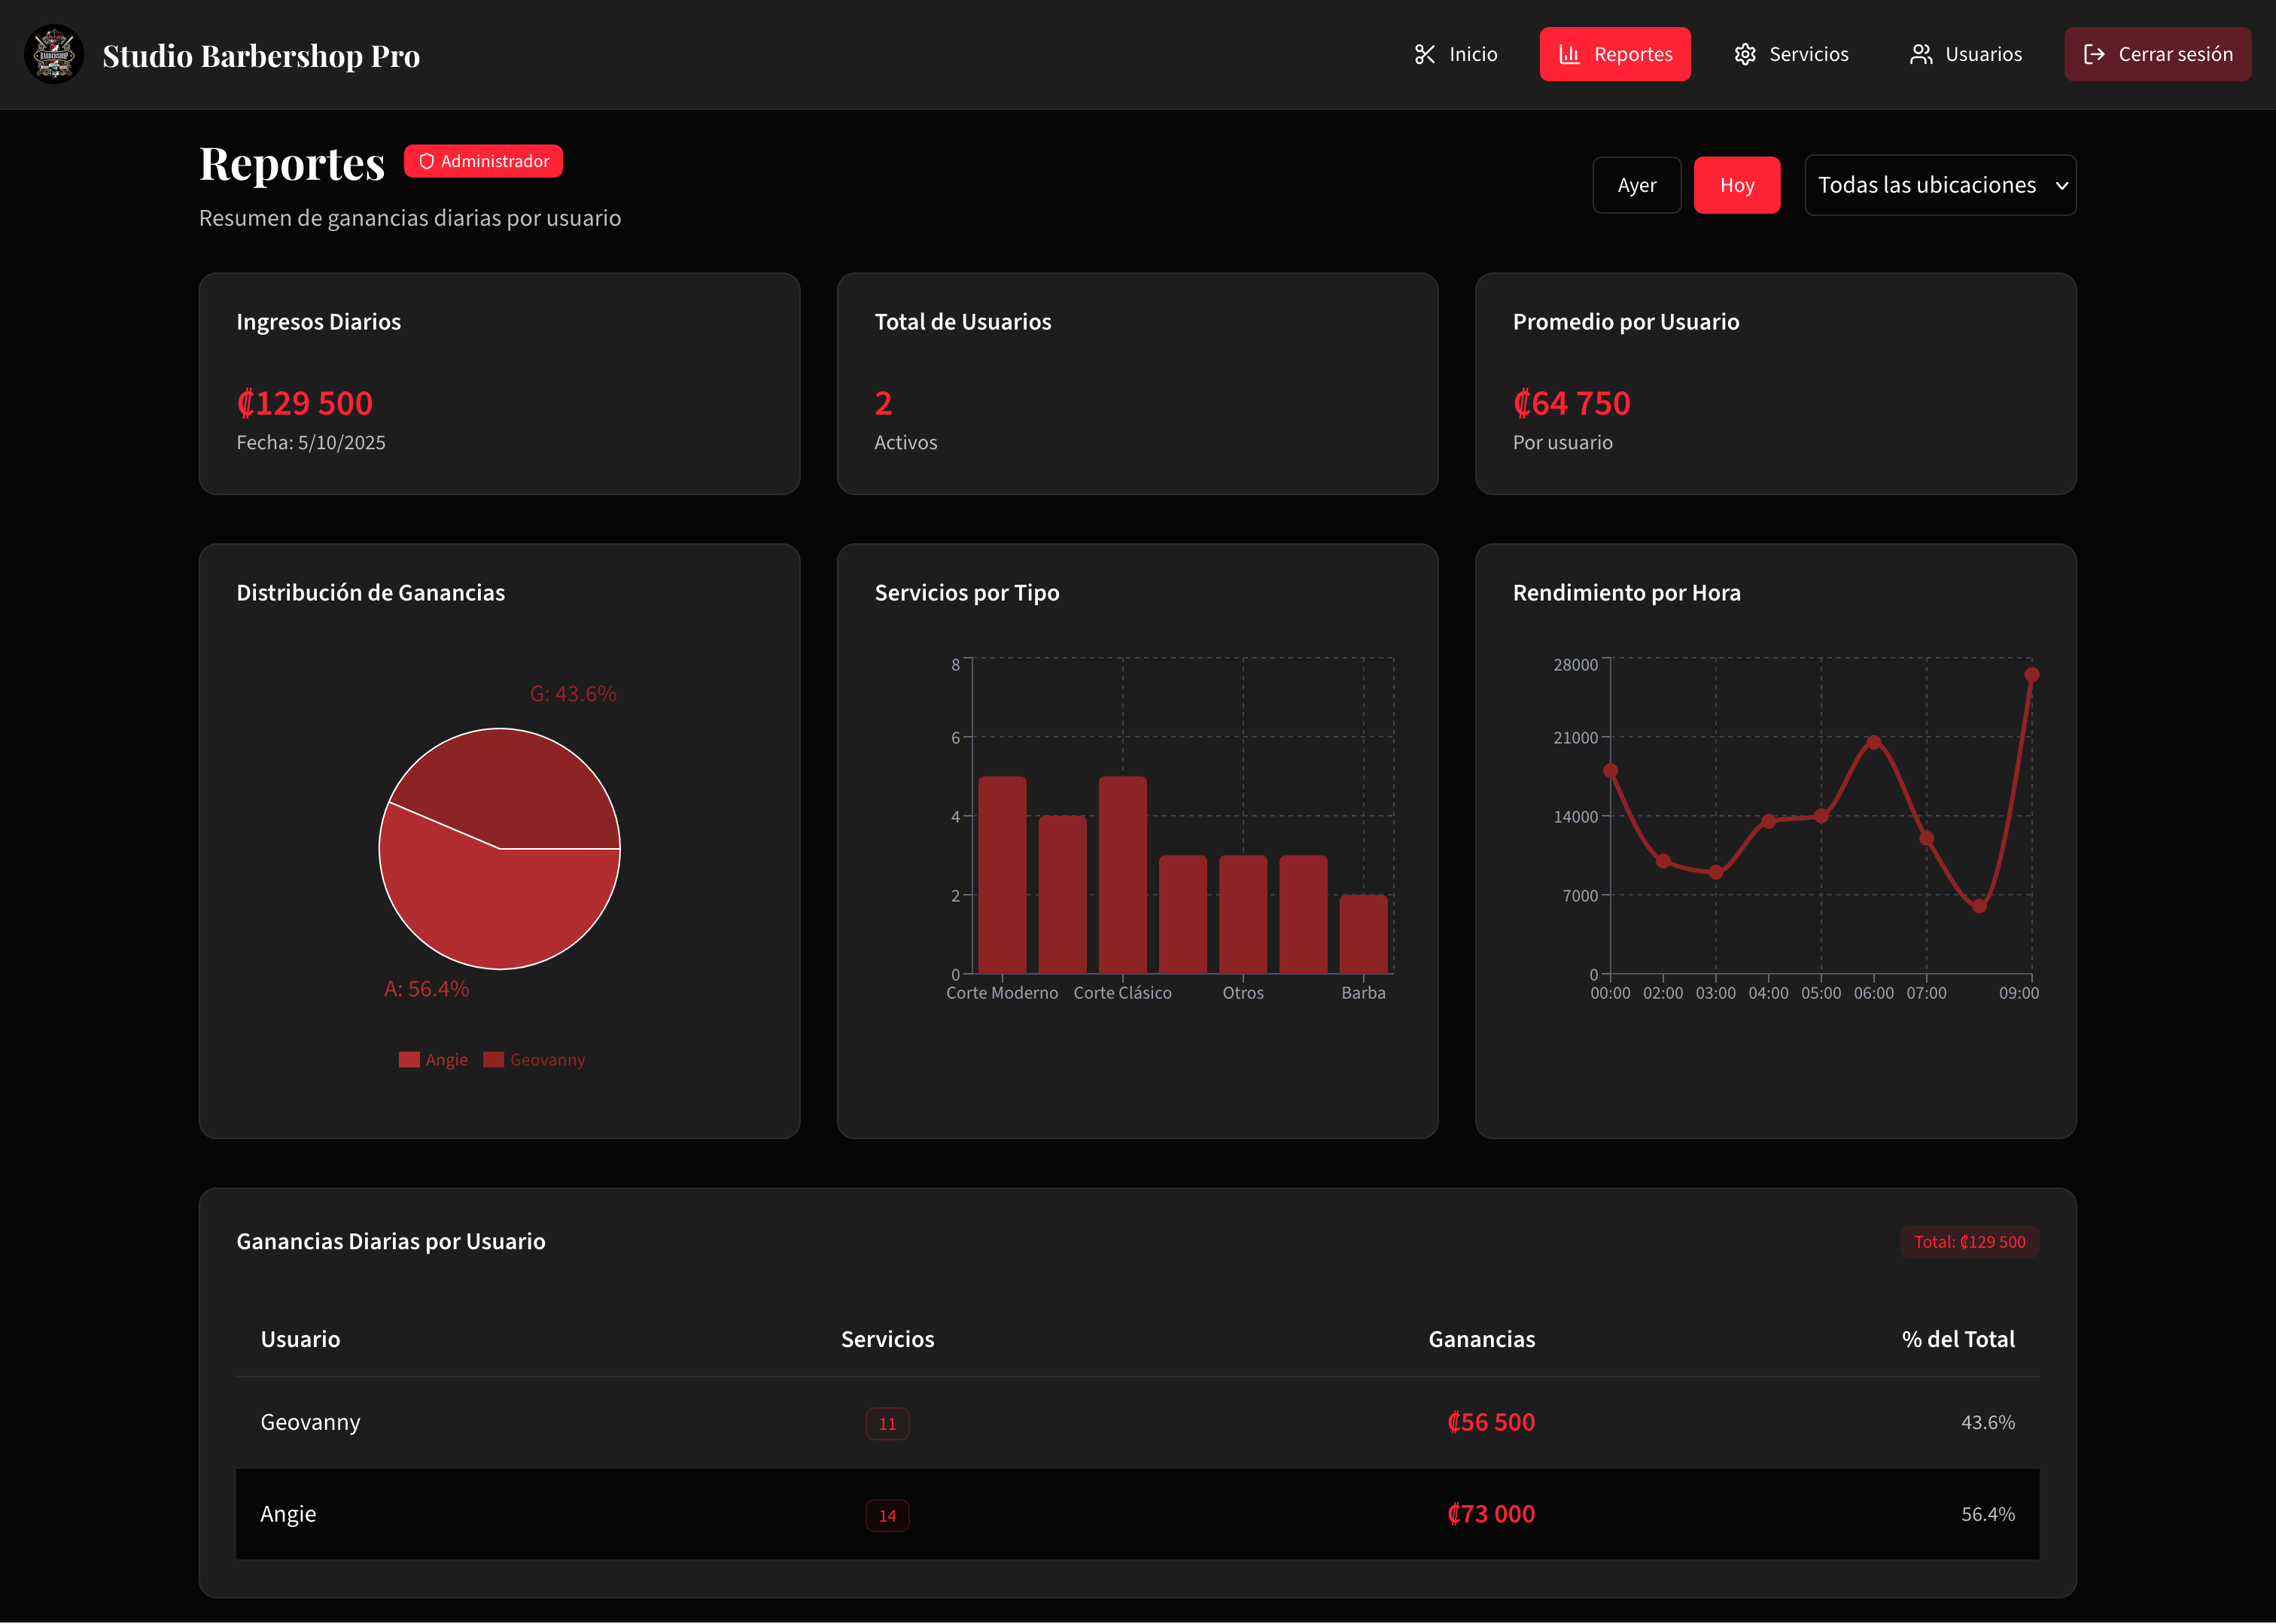Switch to the Ayer date filter
2276x1624 pixels.
coord(1637,184)
